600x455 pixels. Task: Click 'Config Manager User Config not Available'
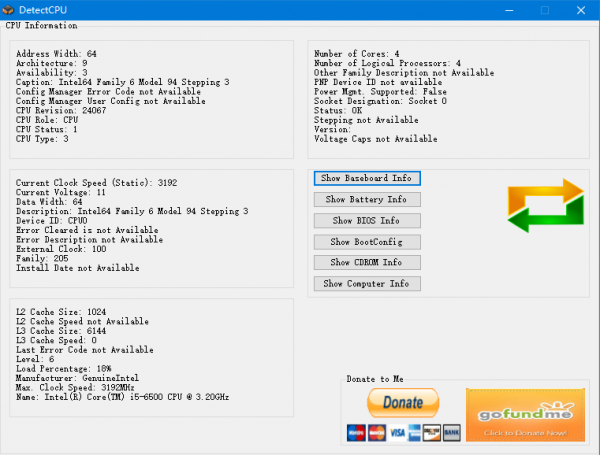pyautogui.click(x=111, y=101)
